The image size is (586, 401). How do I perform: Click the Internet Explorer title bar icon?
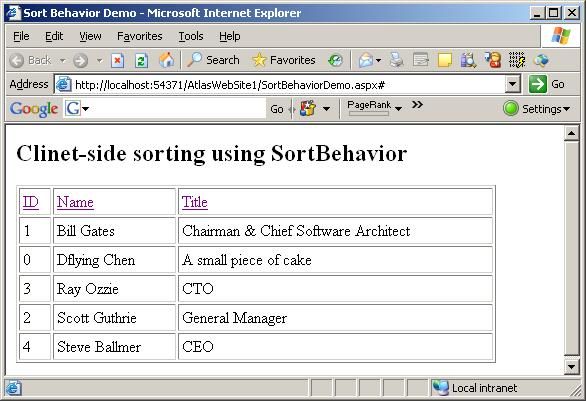tap(13, 13)
